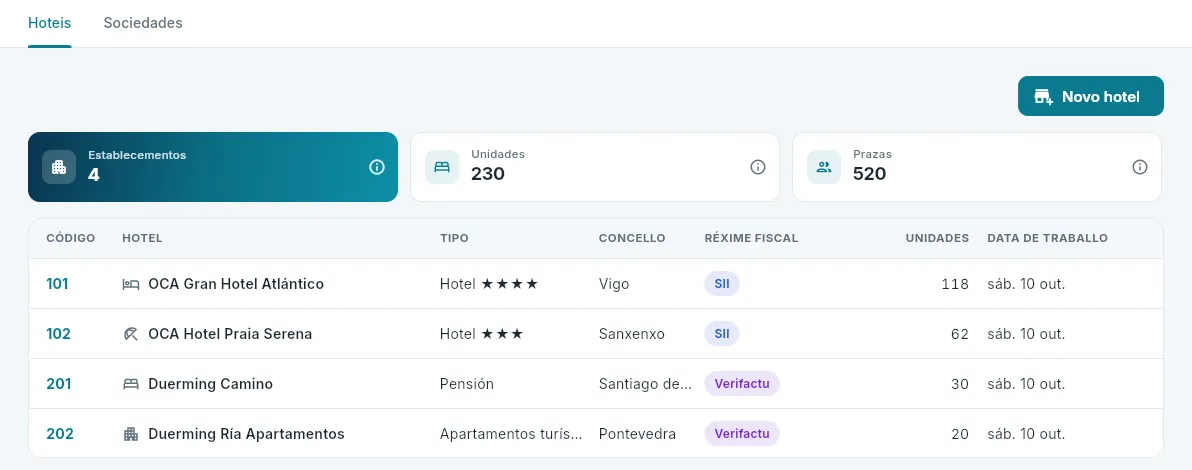Click the 62 units value
Screen dimensions: 1192x470
[960, 335]
